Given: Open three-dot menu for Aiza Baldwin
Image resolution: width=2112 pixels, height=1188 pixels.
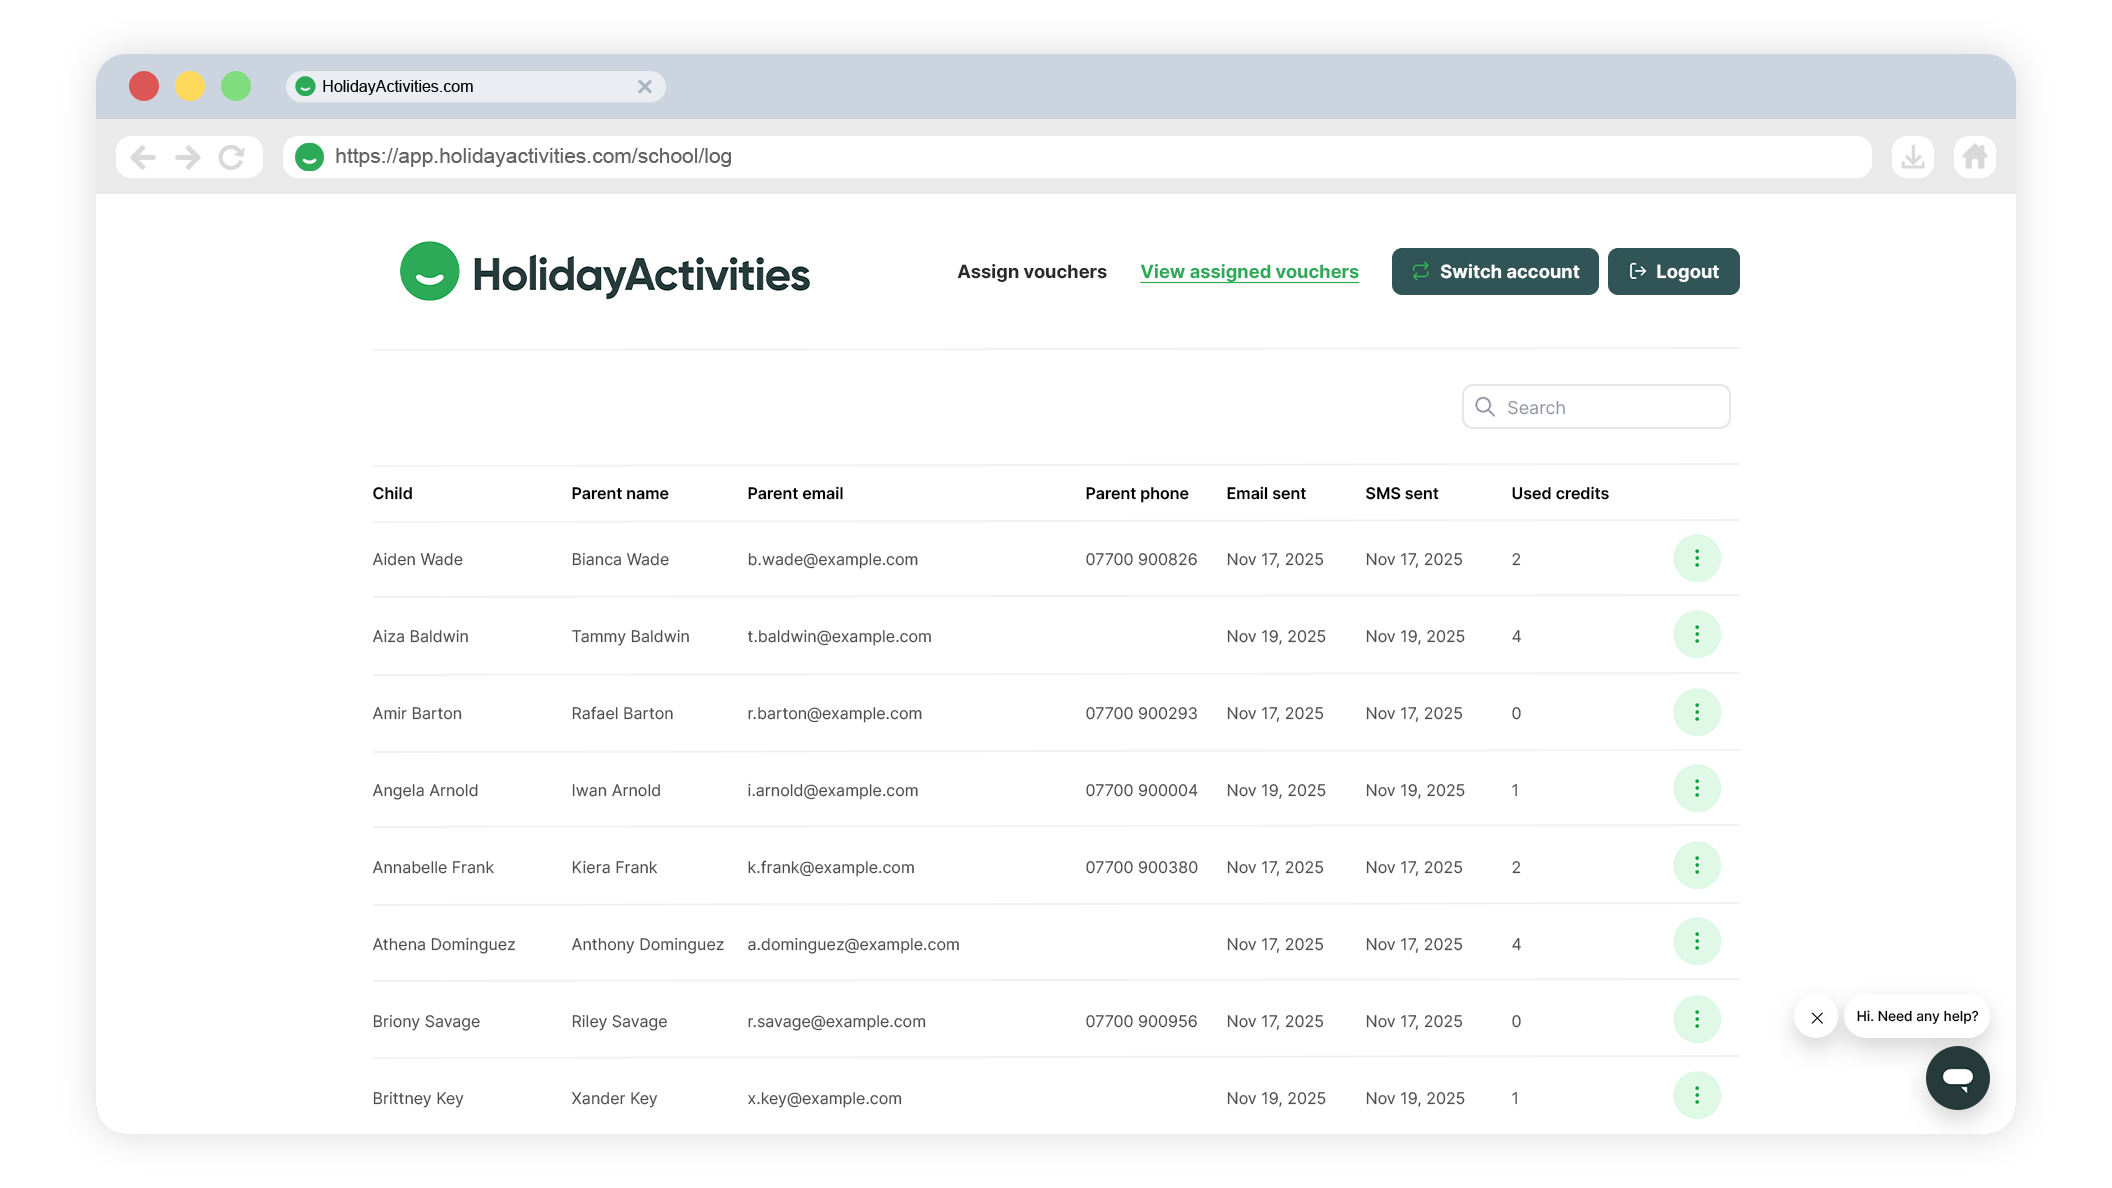Looking at the screenshot, I should click(x=1696, y=635).
